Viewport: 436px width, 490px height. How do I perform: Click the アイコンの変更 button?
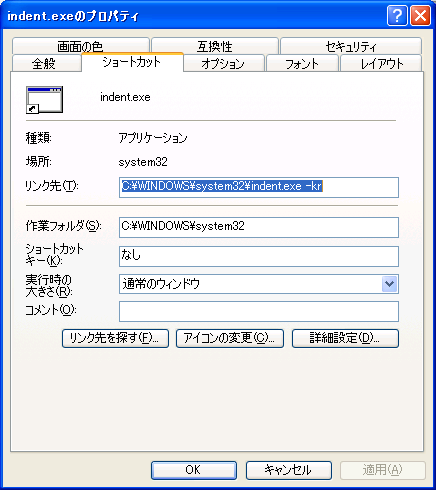tap(230, 338)
